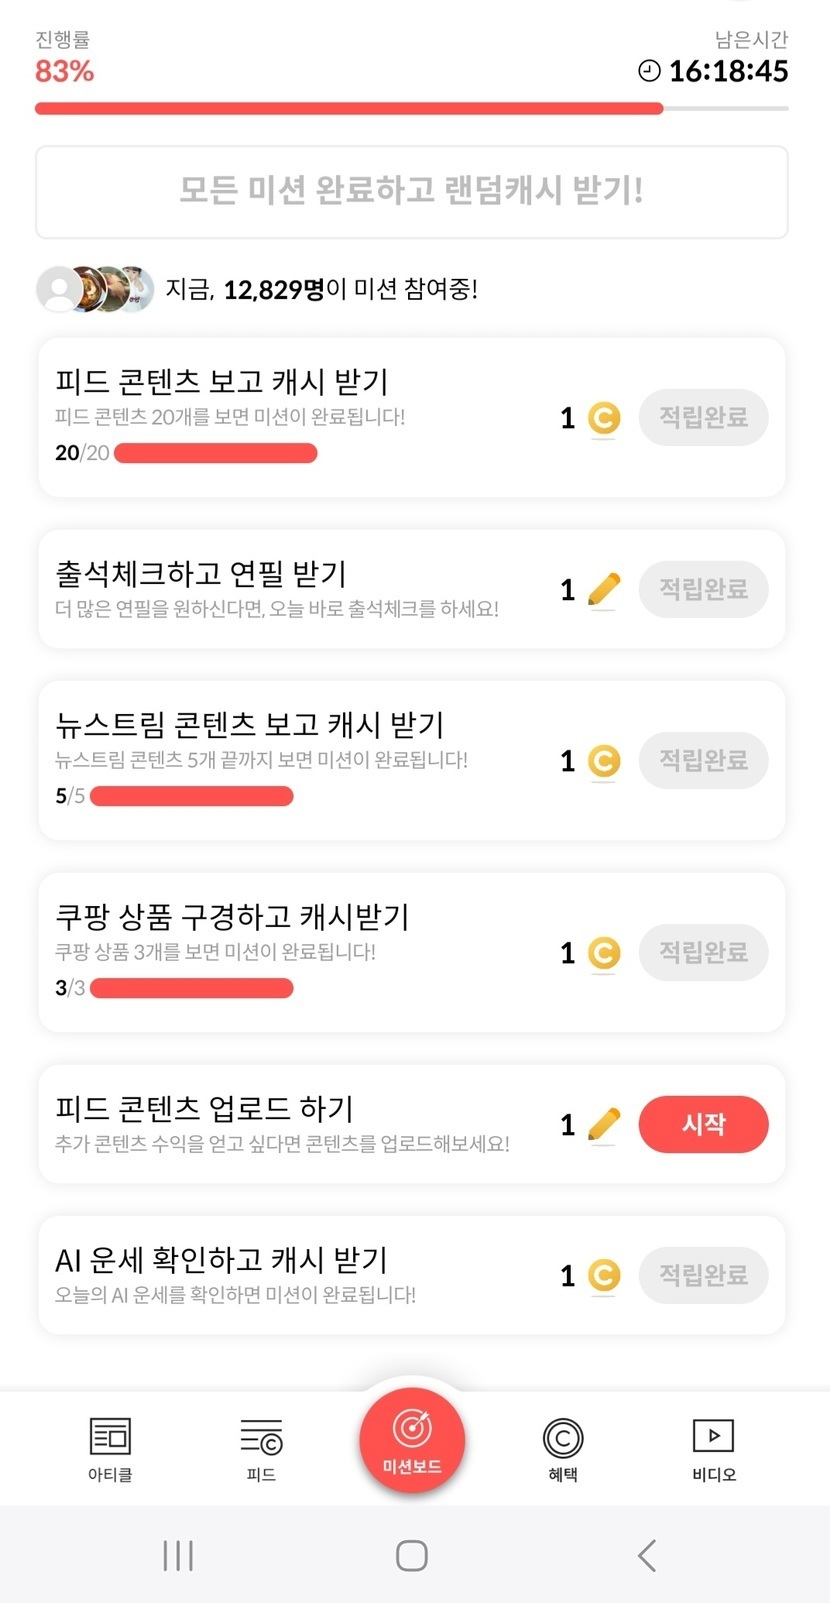Tap the 아티클 article icon
Viewport: 830px width, 1603px height.
[x=110, y=1437]
